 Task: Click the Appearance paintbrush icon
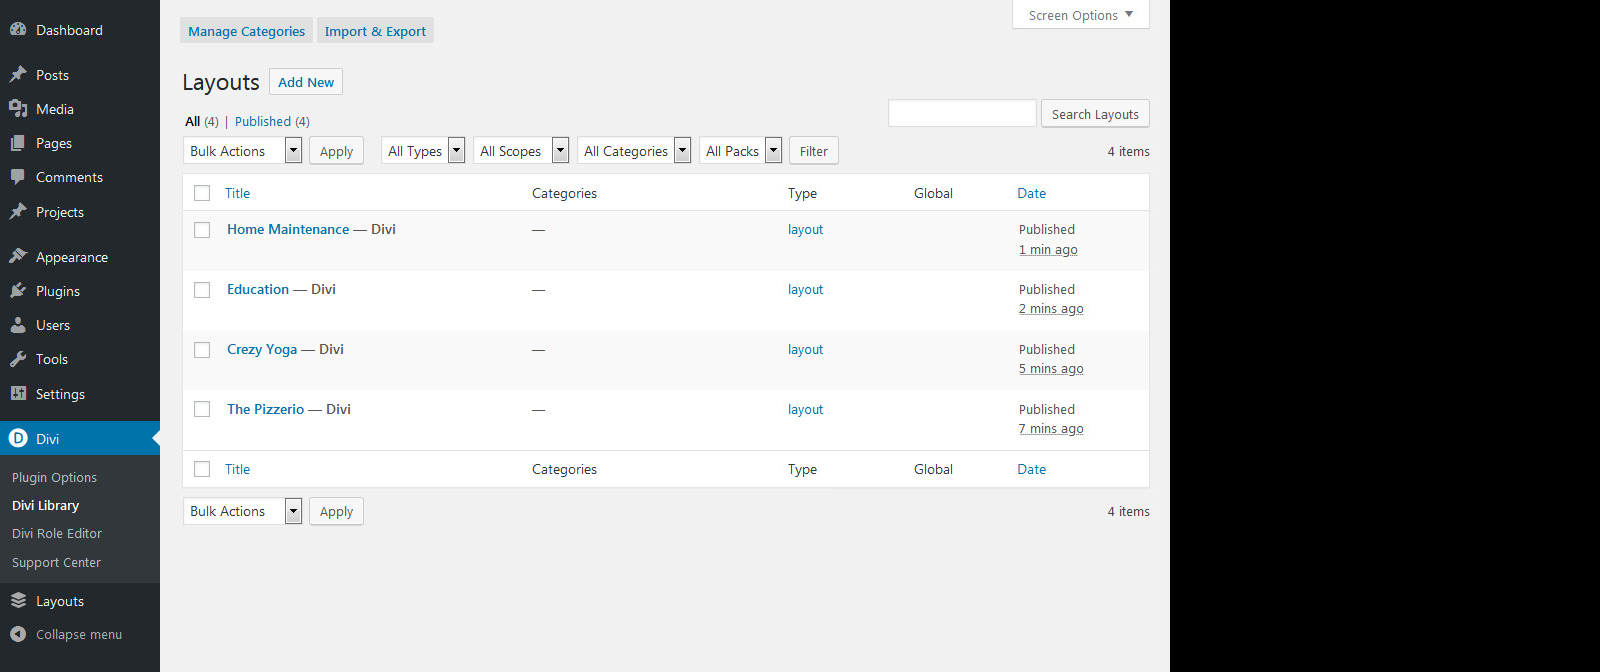(18, 257)
